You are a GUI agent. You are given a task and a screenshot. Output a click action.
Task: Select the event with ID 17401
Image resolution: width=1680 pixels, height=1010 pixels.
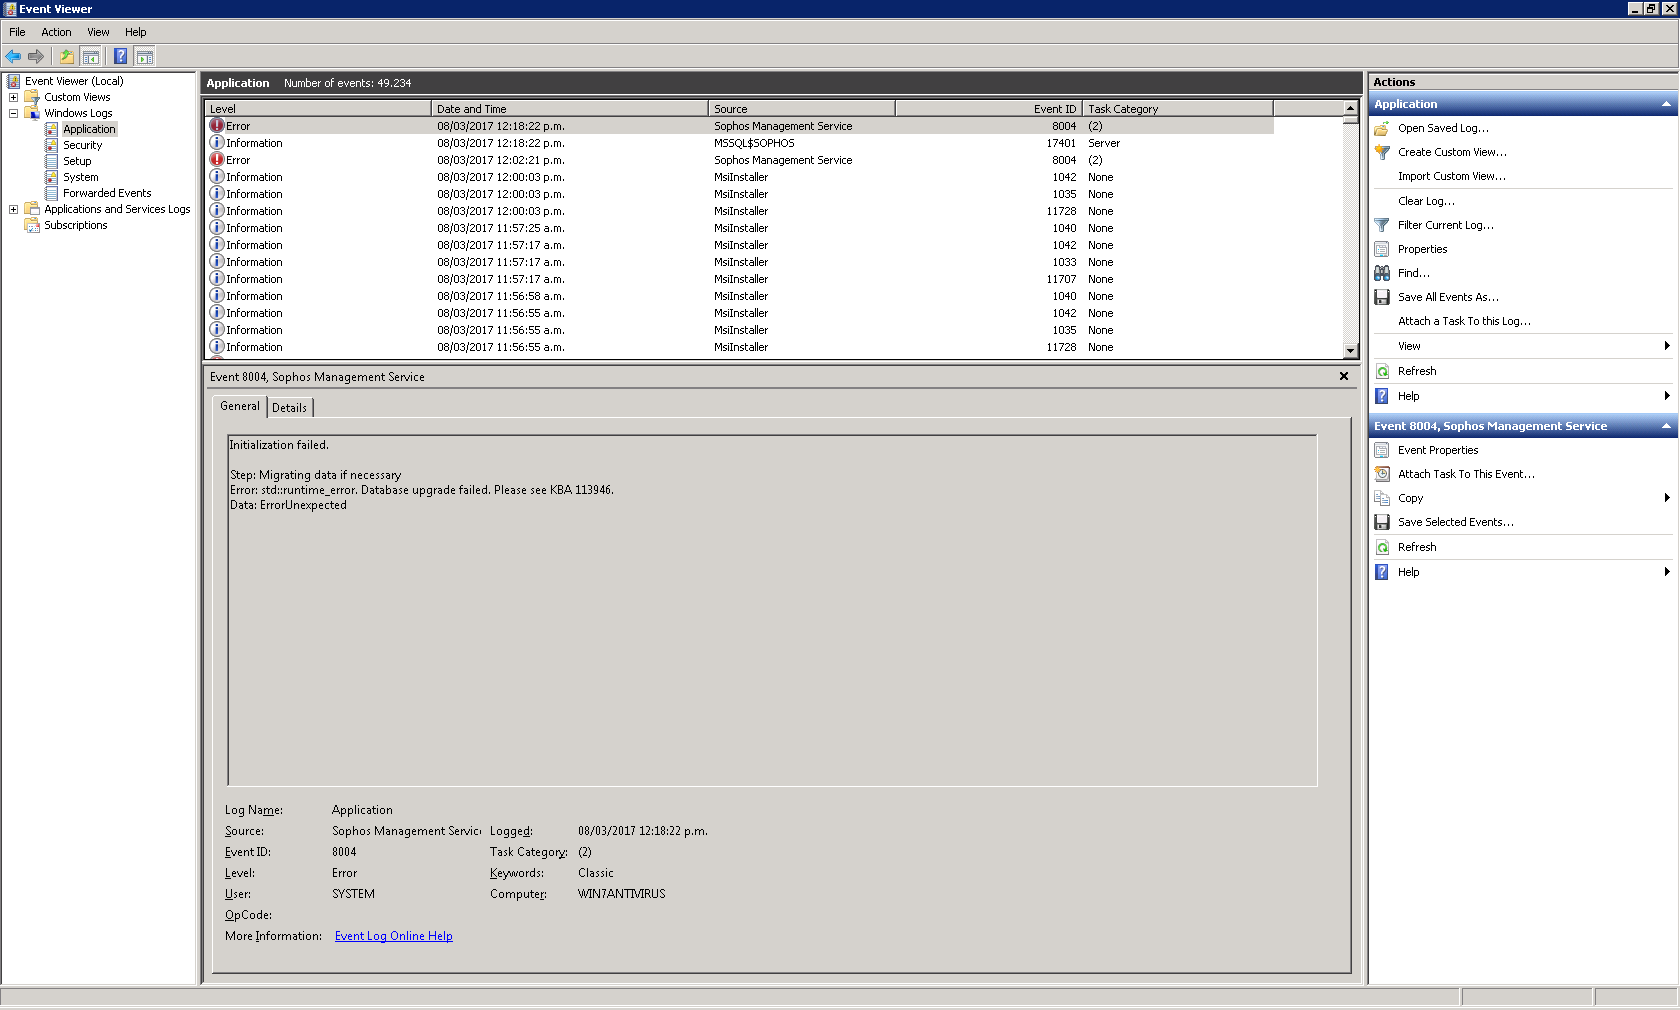(x=740, y=143)
